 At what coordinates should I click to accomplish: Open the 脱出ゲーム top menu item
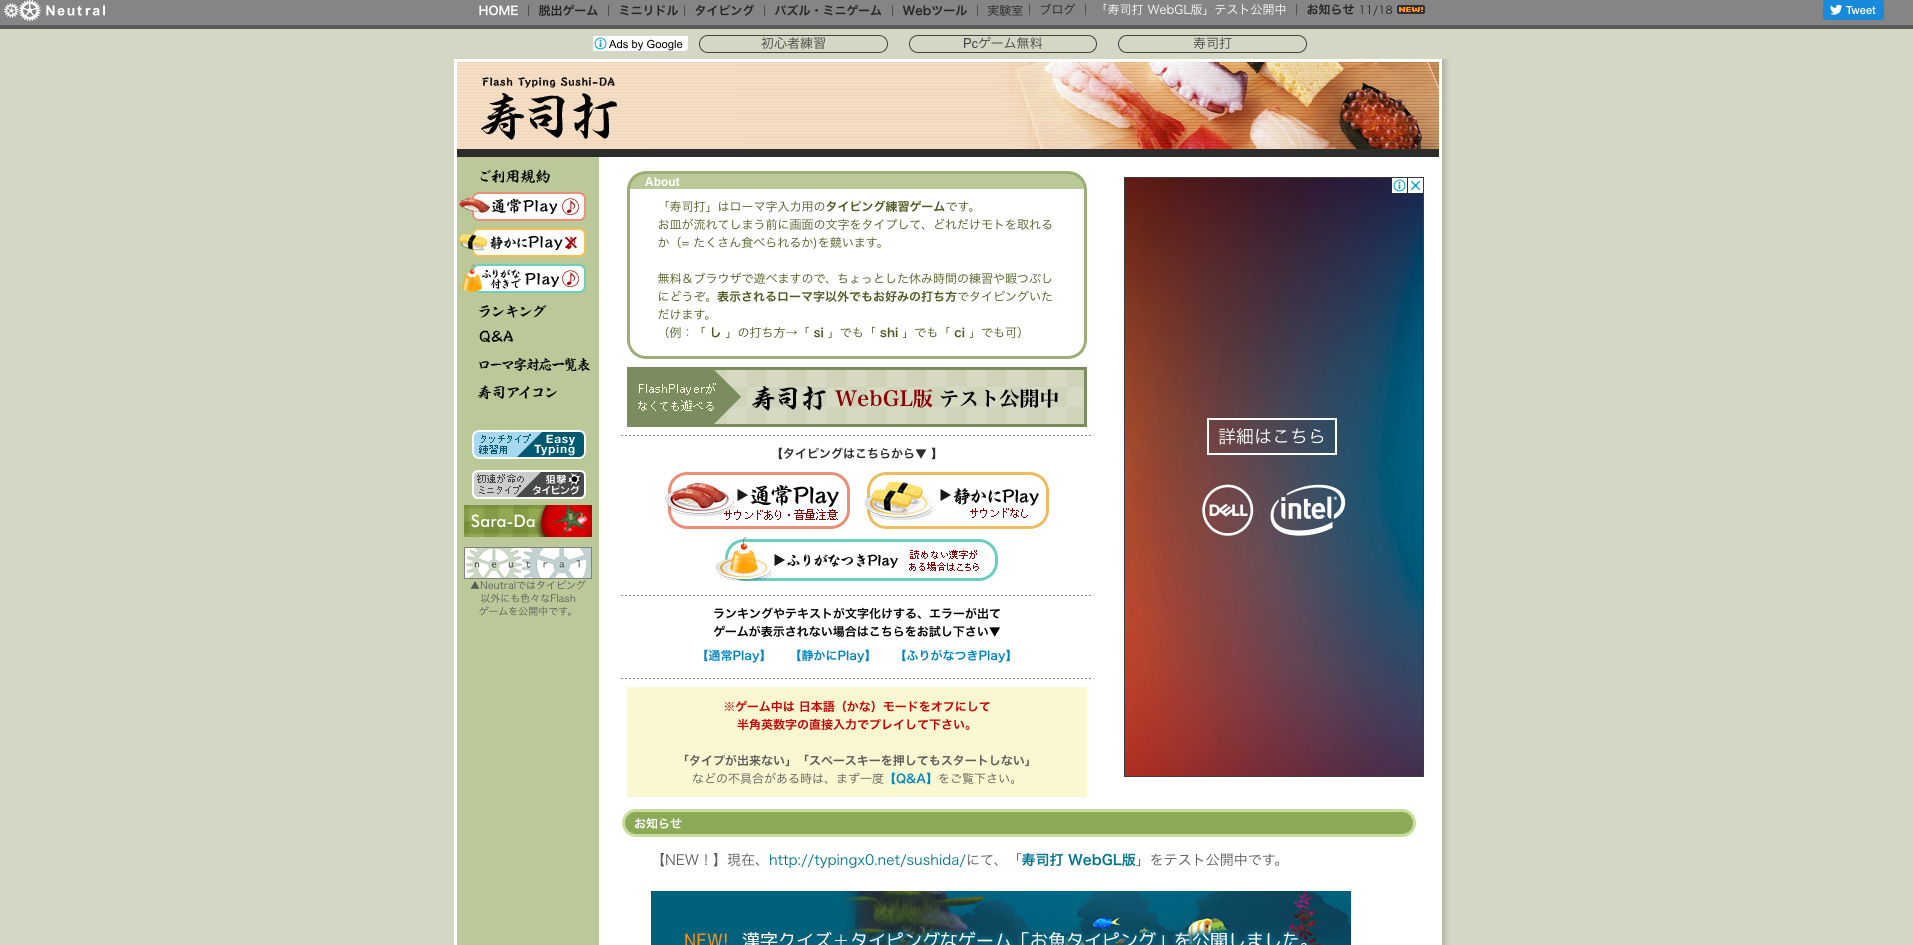point(568,11)
